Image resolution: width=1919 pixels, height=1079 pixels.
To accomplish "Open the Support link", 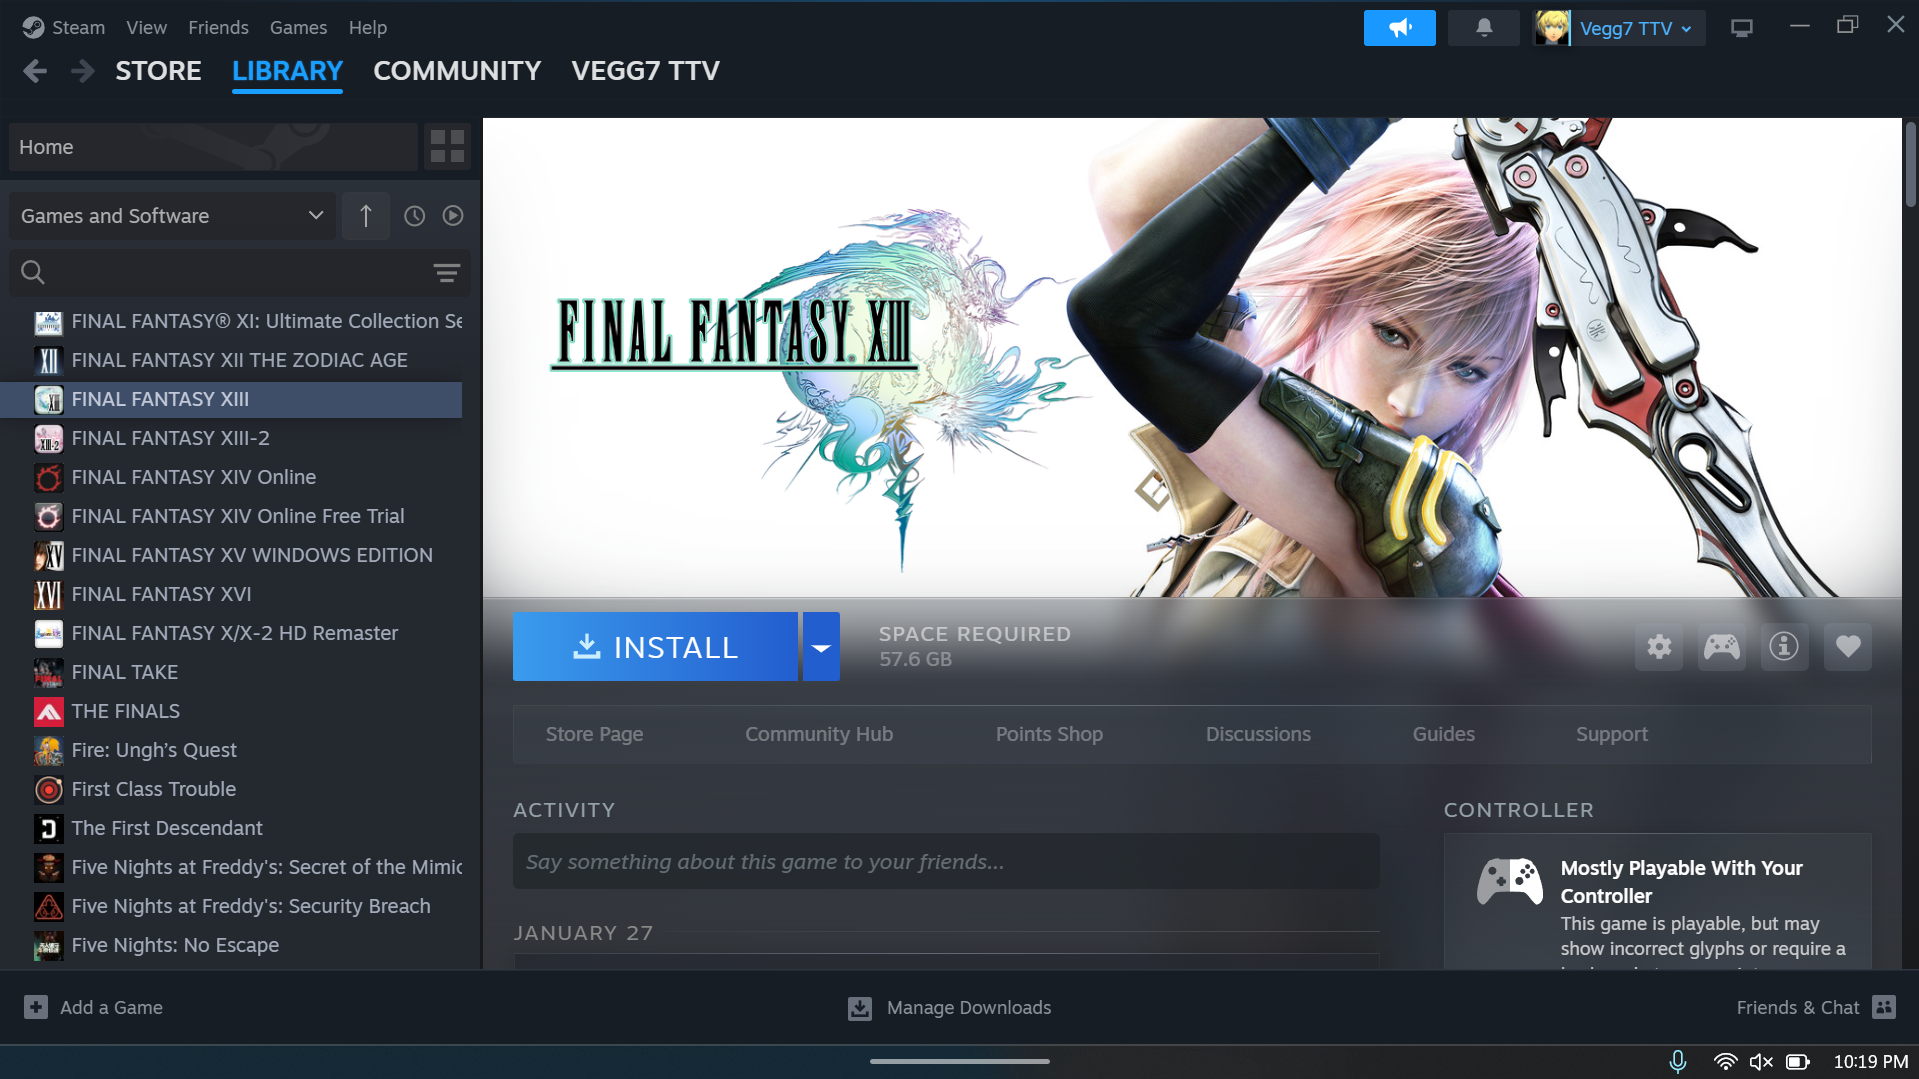I will click(x=1612, y=734).
